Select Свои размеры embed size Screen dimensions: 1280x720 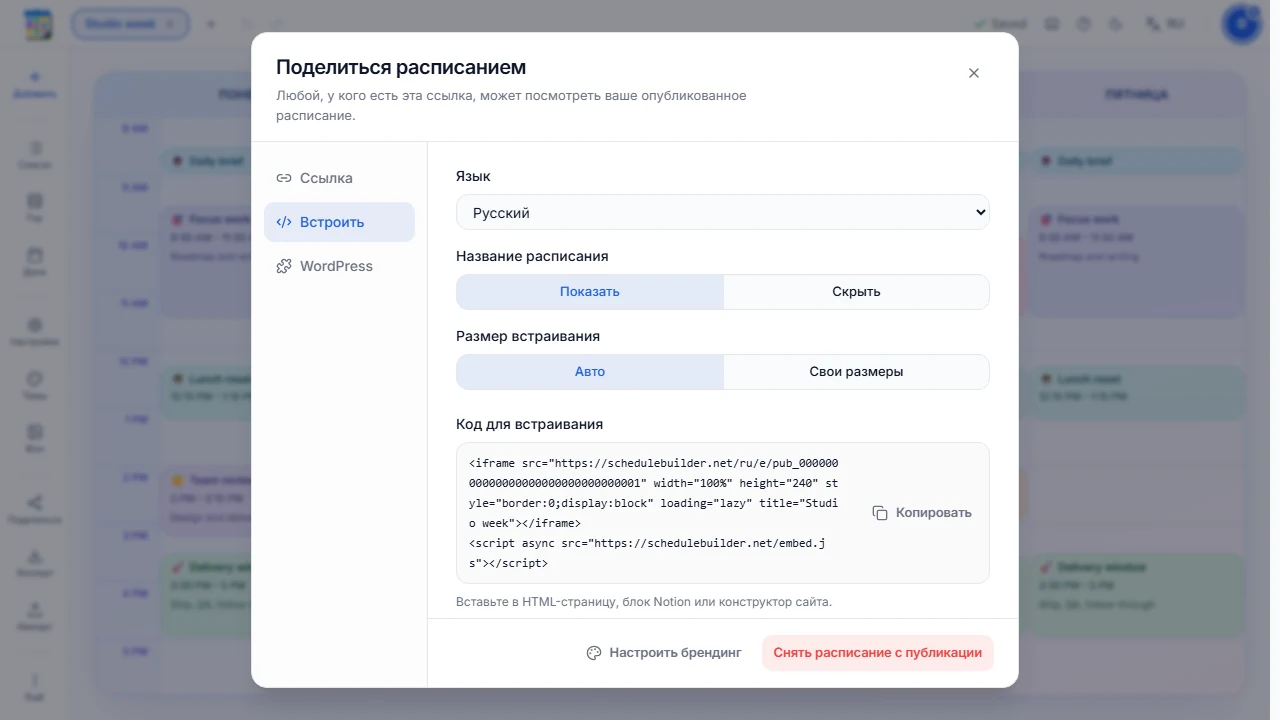coord(856,372)
